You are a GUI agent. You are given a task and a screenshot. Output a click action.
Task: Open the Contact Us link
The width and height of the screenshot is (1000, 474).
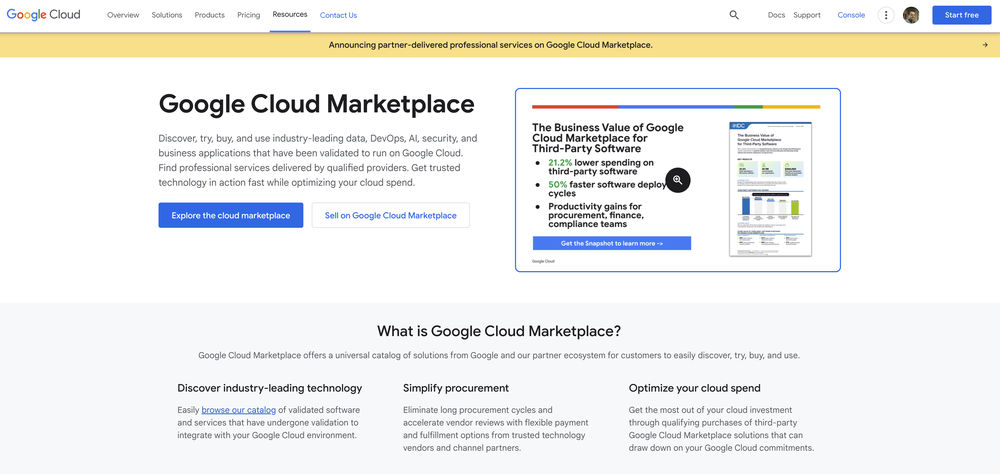point(339,15)
